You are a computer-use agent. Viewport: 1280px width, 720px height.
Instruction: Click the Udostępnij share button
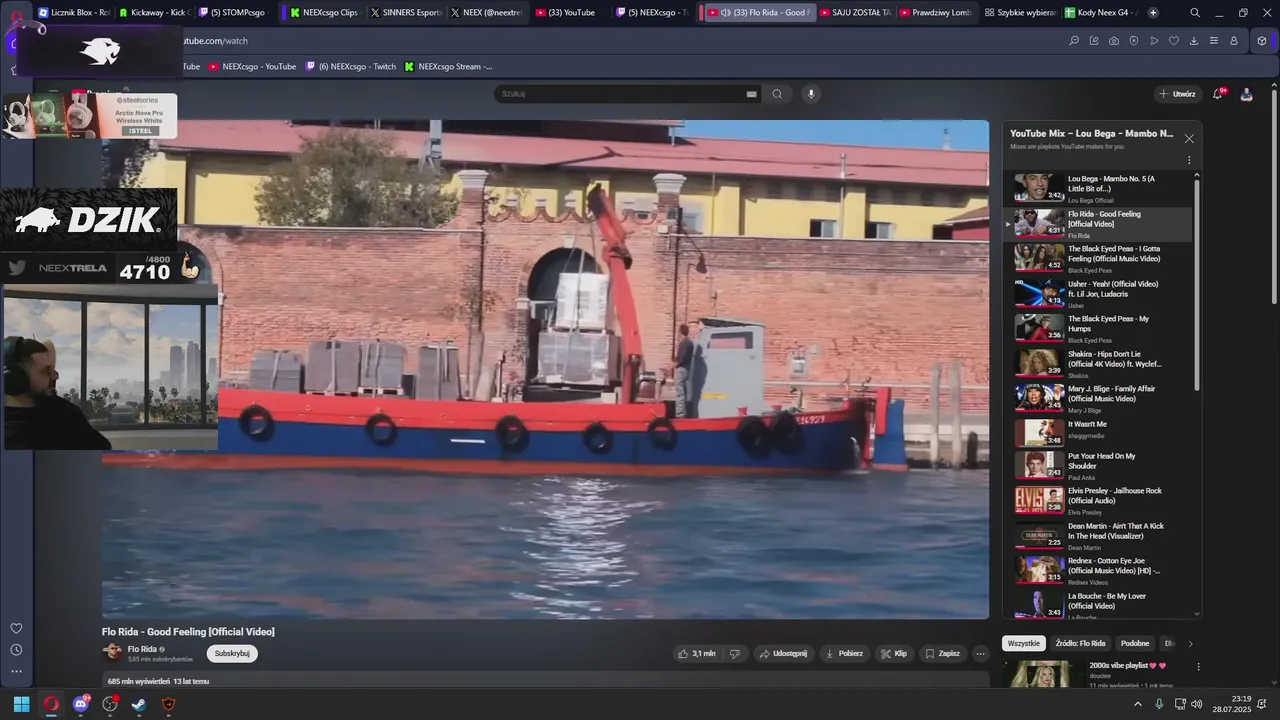(783, 654)
